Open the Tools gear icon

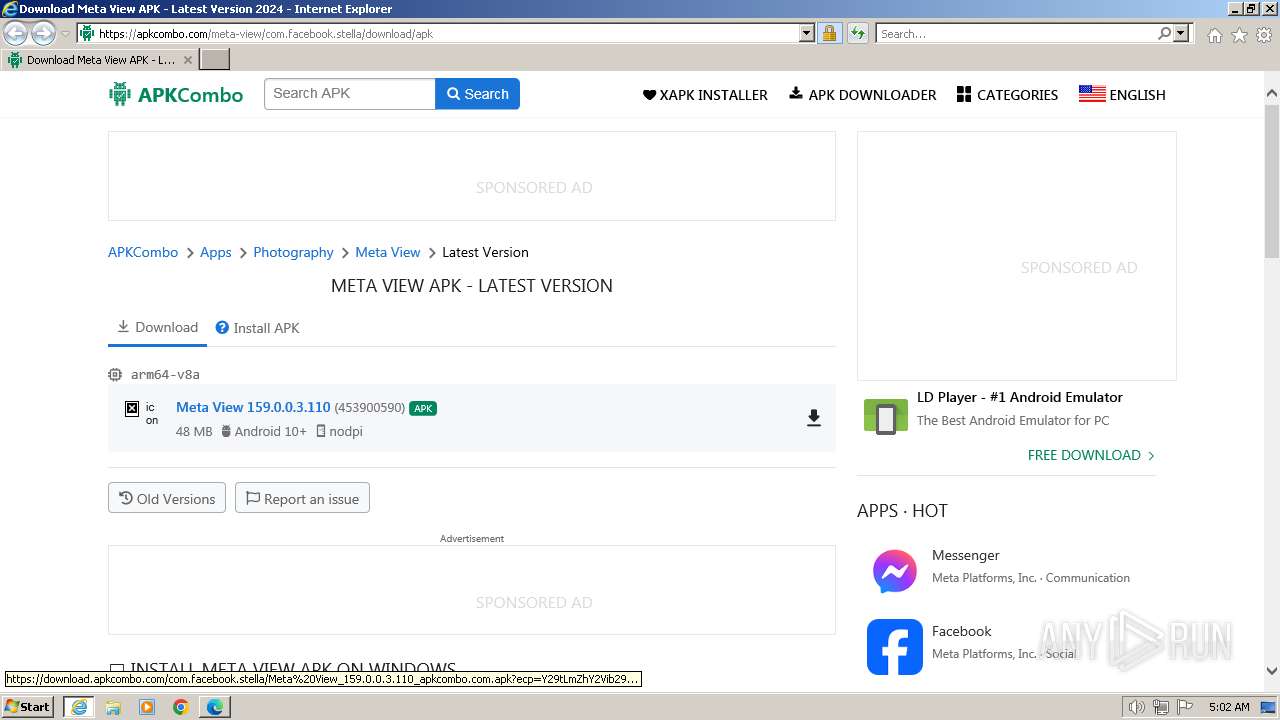pos(1264,35)
